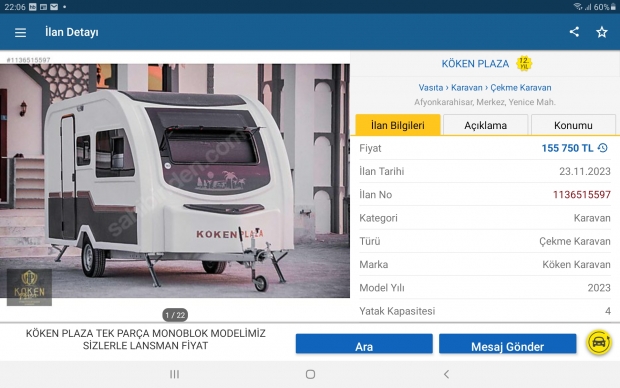Select listing title KÖKEN PLAZA TEK PARÇA MONOBLOK
620x388 pixels.
click(x=146, y=339)
